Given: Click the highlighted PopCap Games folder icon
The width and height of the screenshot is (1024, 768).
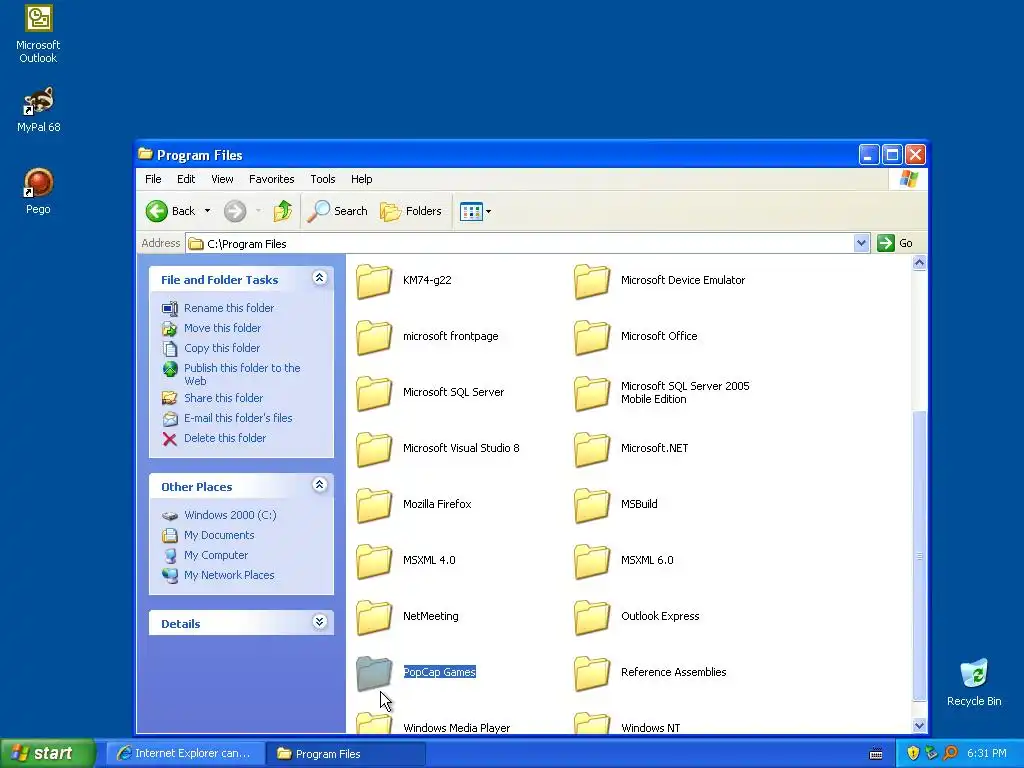Looking at the screenshot, I should pos(374,673).
